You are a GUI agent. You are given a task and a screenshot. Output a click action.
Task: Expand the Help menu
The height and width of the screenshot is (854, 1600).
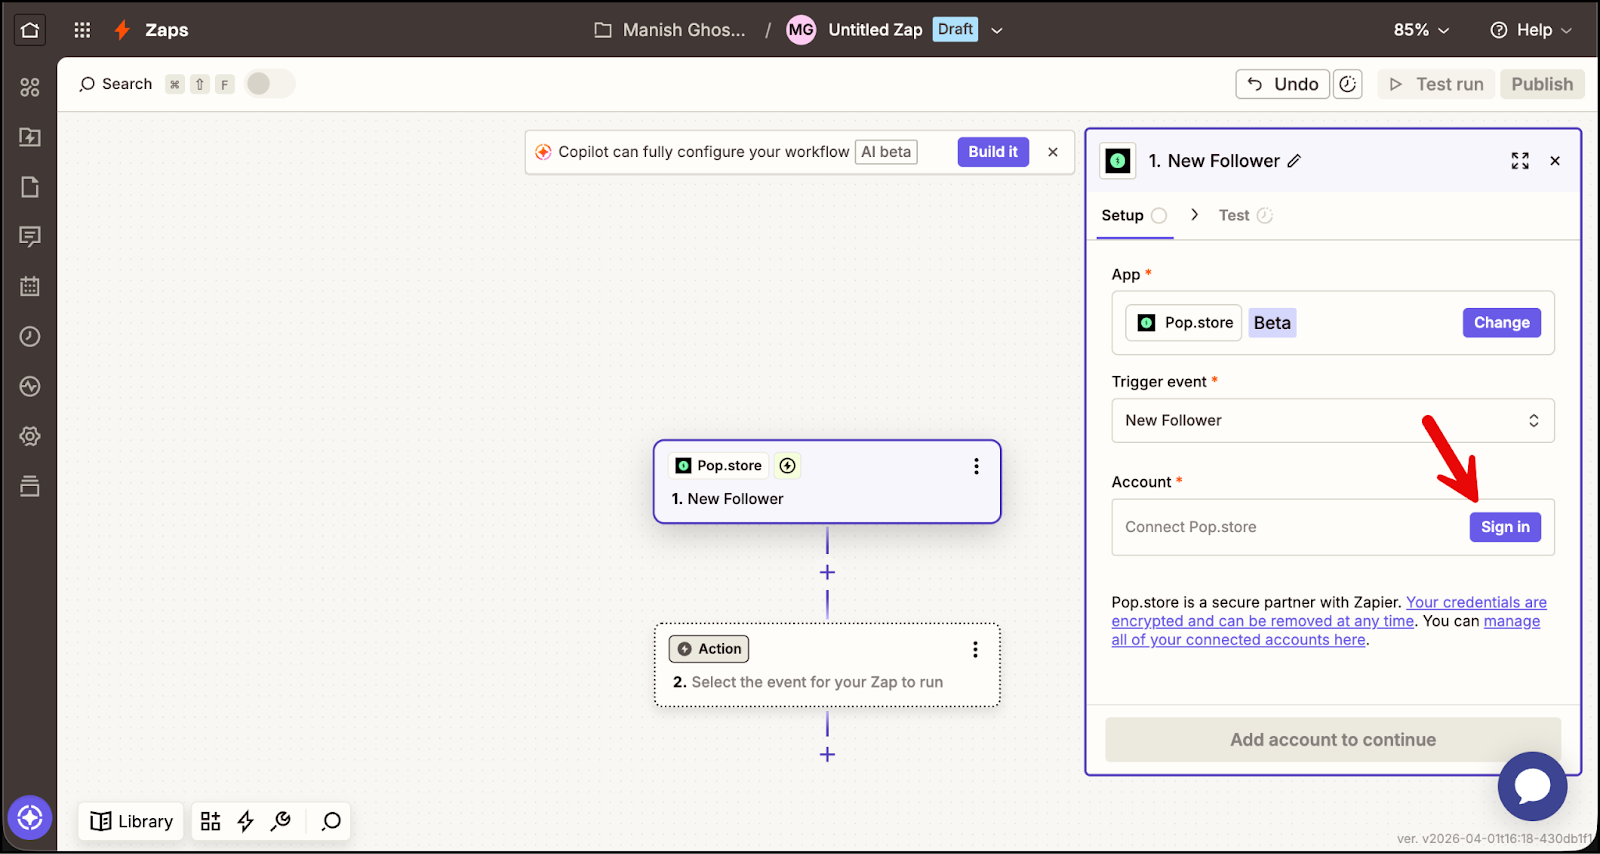click(1531, 30)
